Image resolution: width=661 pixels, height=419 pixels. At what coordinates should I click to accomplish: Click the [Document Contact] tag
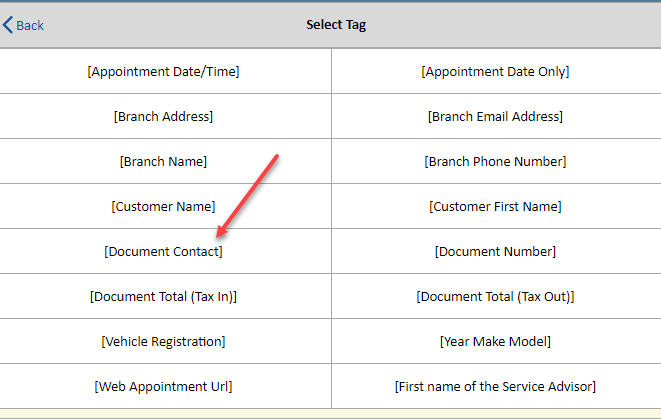[x=164, y=252]
